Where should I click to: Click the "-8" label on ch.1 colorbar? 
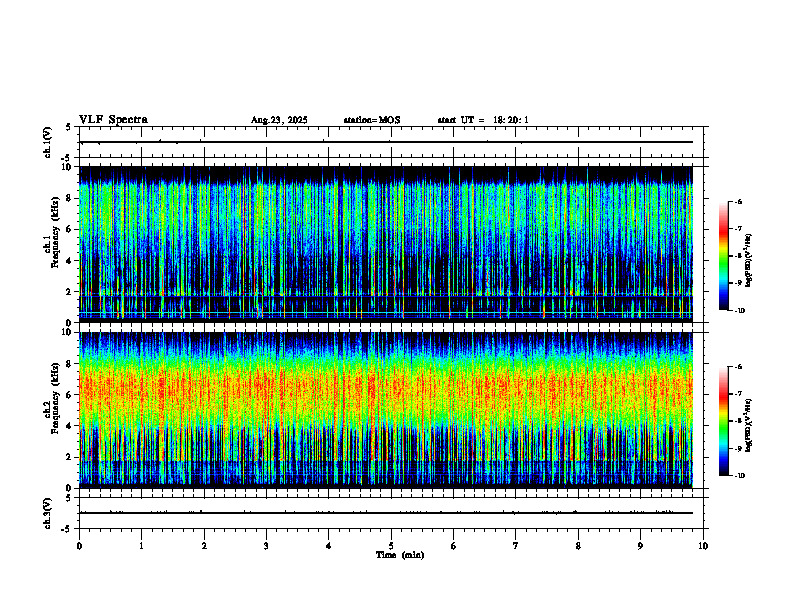click(x=738, y=256)
